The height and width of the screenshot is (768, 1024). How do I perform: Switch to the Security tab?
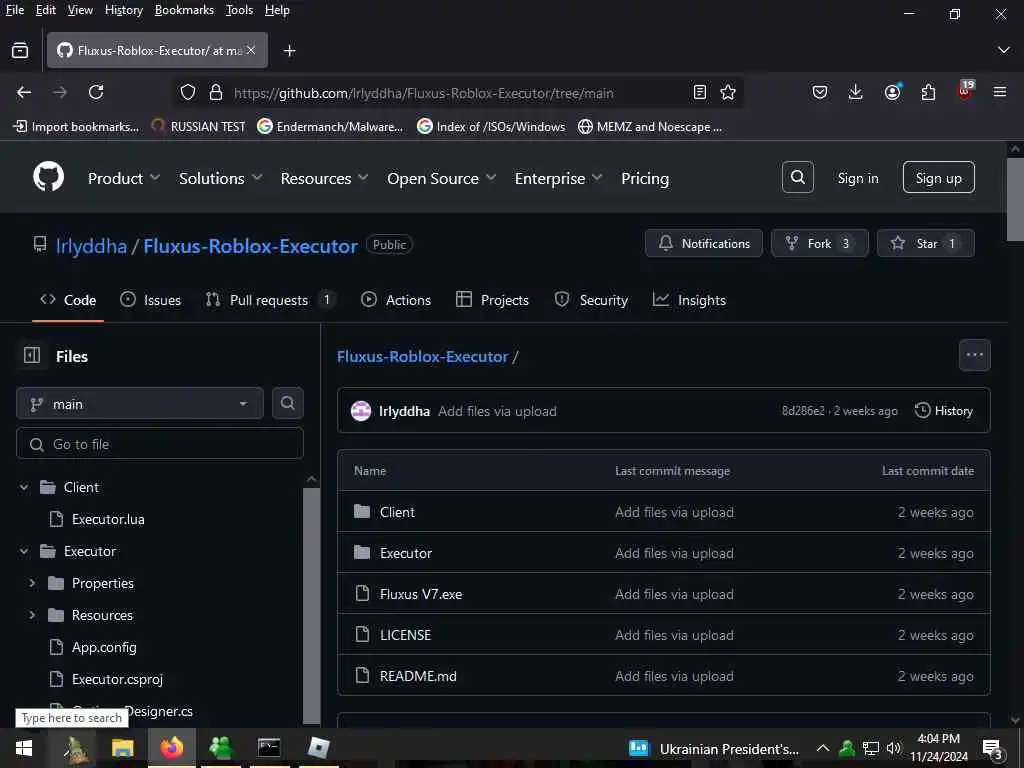pos(591,300)
